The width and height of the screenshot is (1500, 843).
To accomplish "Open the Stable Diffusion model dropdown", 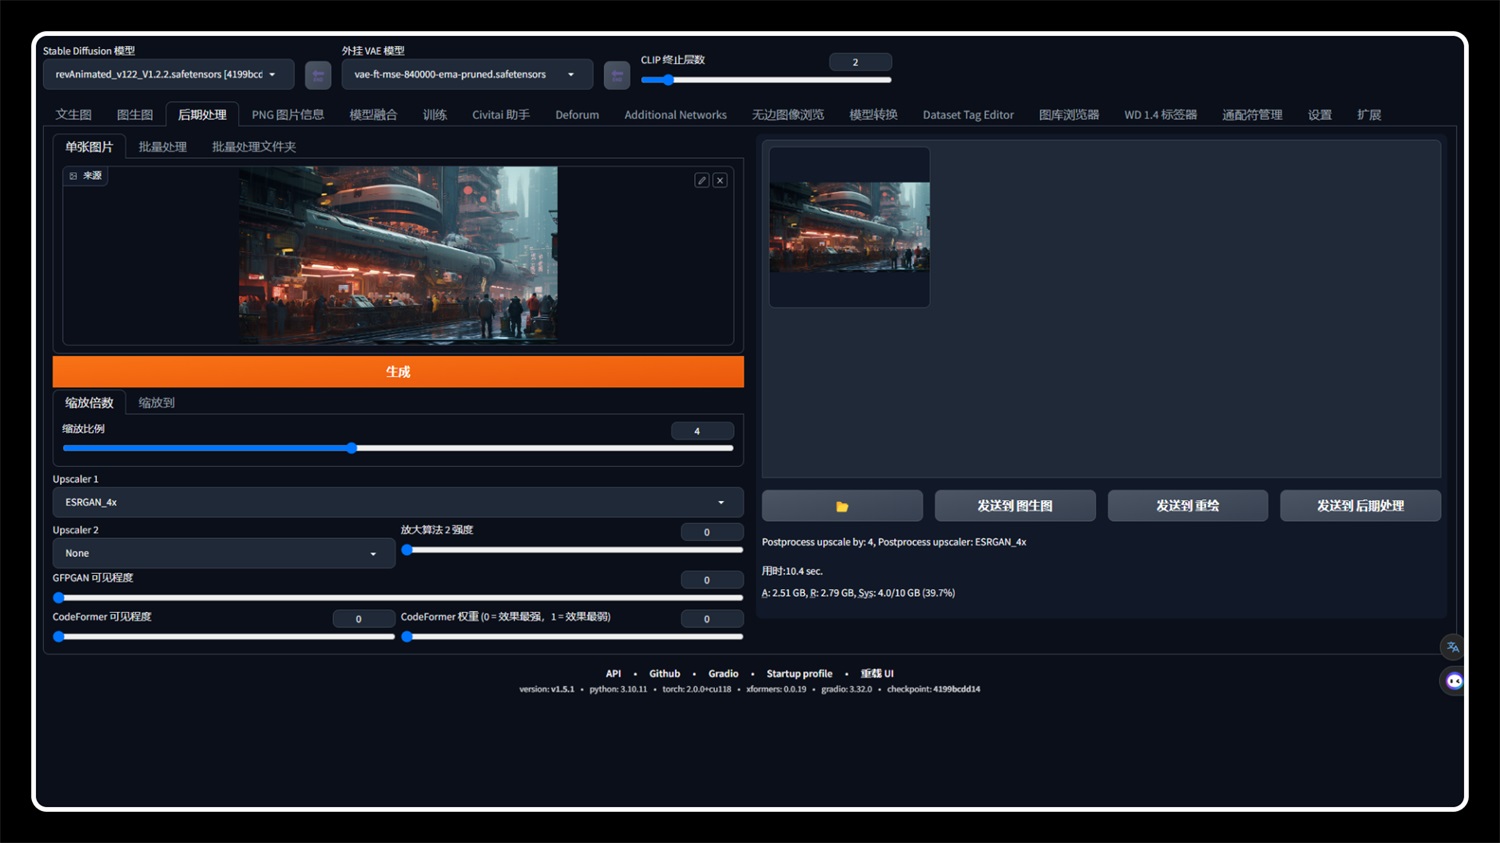I will (168, 75).
